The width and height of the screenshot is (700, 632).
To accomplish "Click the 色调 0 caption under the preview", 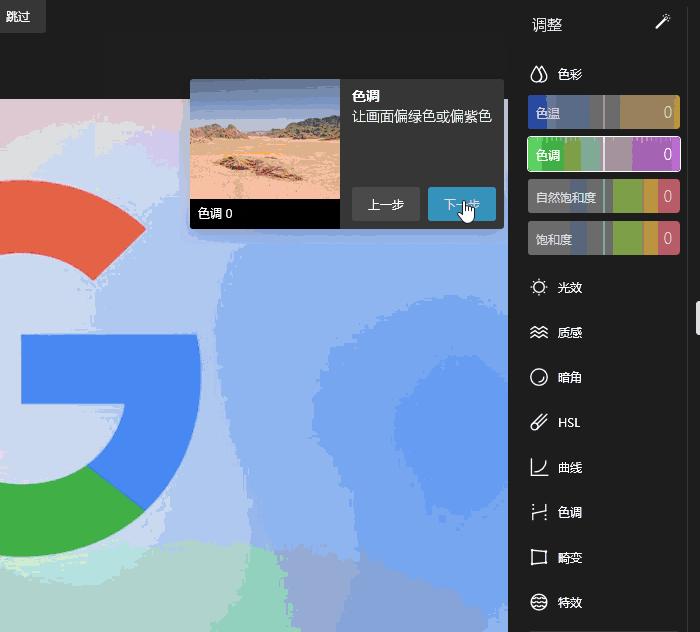I will [x=215, y=213].
